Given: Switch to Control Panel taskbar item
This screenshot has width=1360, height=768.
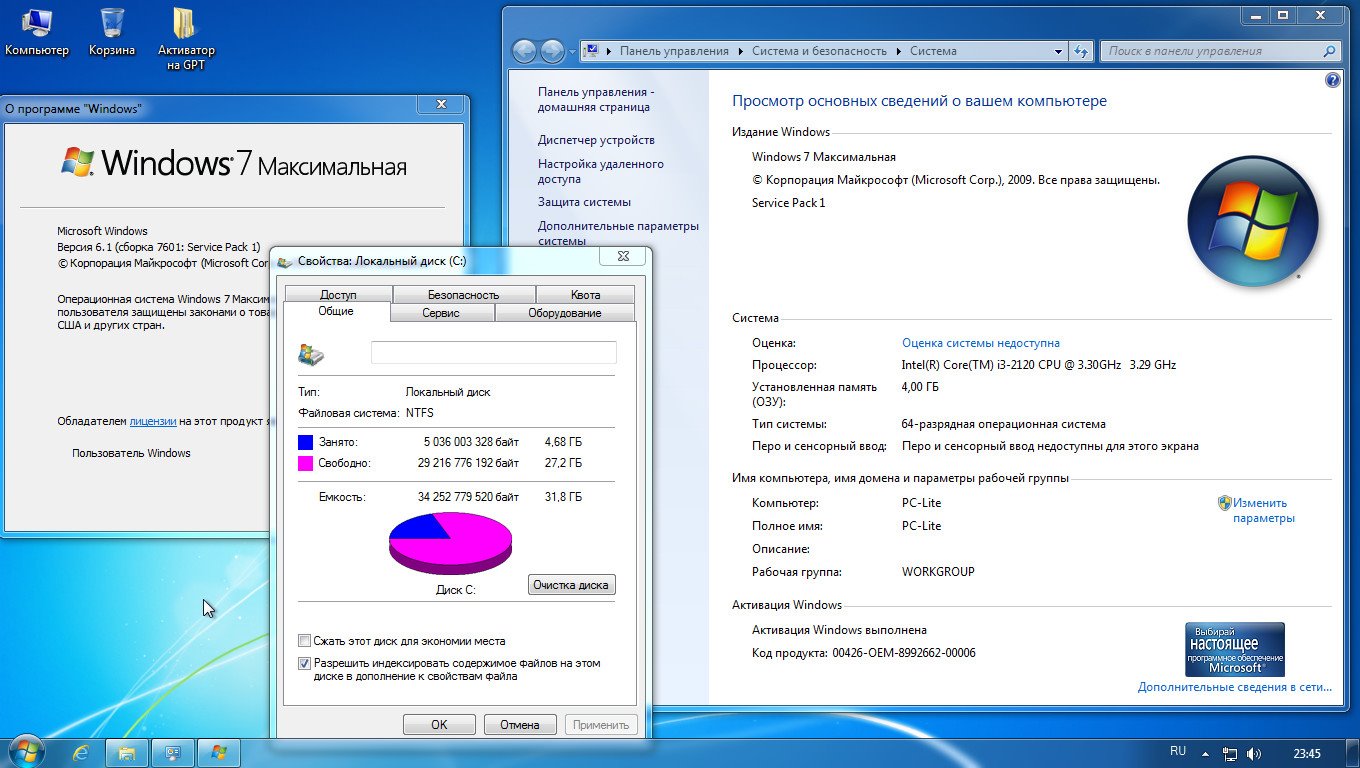Looking at the screenshot, I should (173, 752).
